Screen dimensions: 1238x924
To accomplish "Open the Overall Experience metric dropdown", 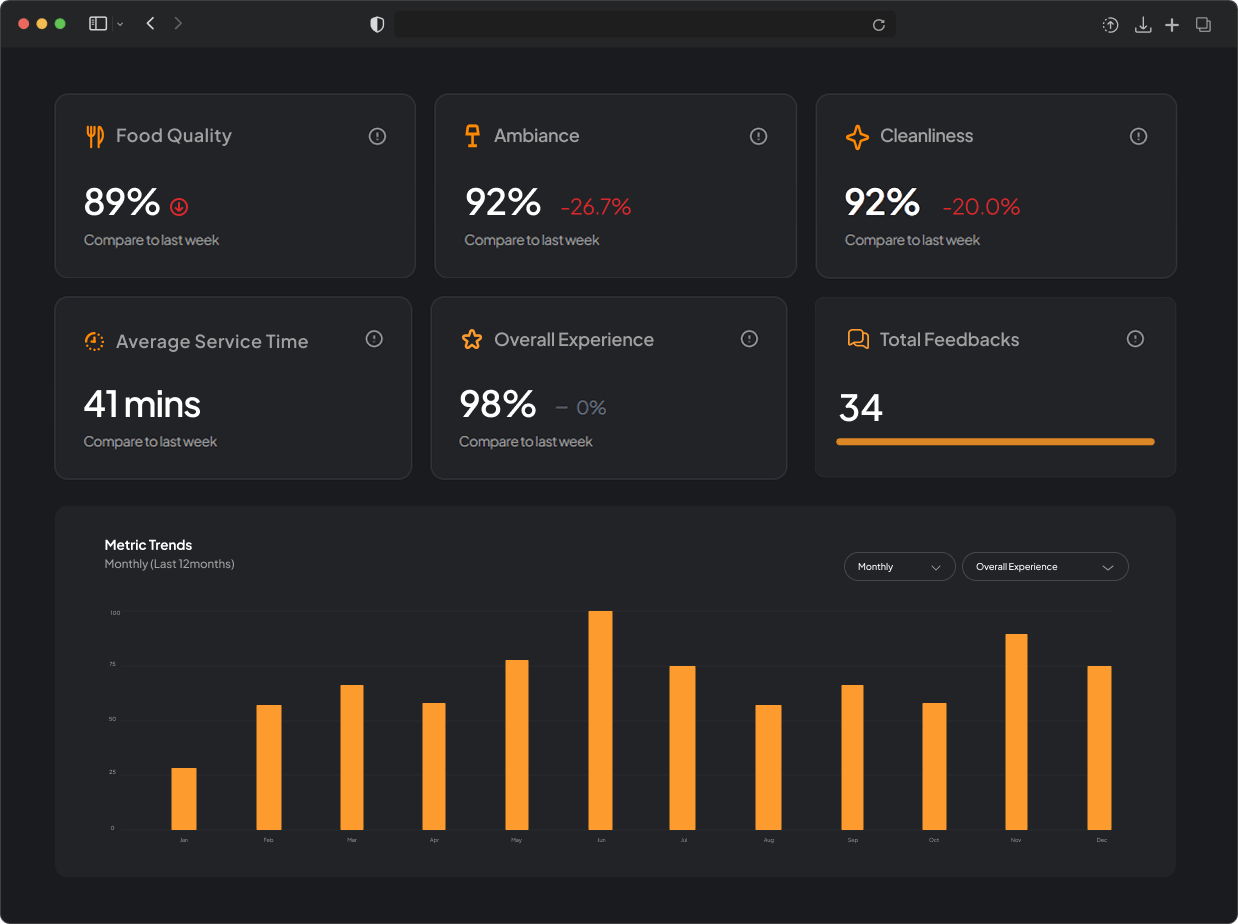I will pos(1045,566).
